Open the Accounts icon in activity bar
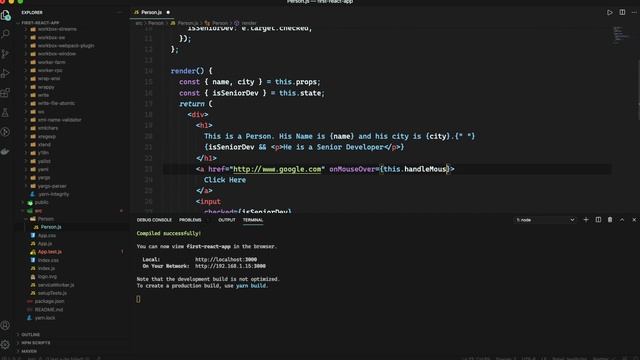Viewport: 640px width, 360px height. (6, 325)
